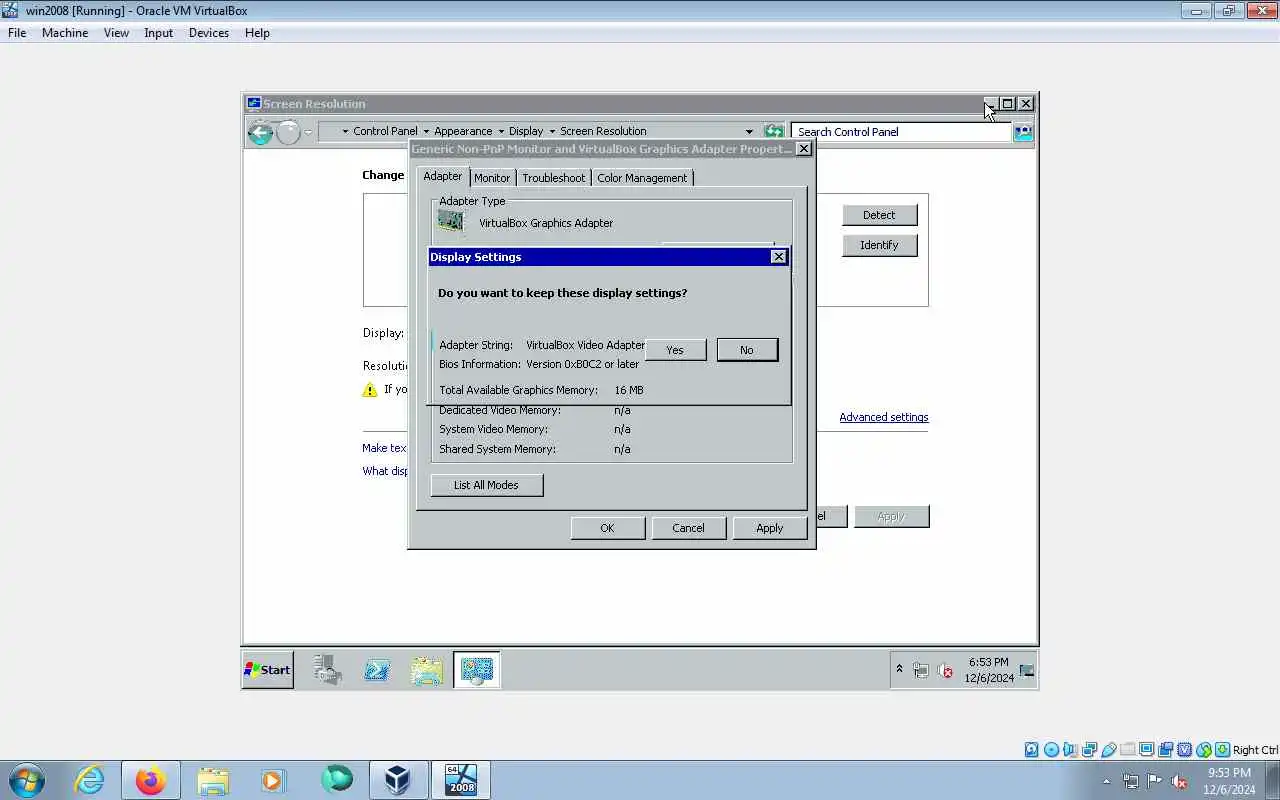The width and height of the screenshot is (1280, 800).
Task: Select the Adapter tab
Action: click(442, 176)
